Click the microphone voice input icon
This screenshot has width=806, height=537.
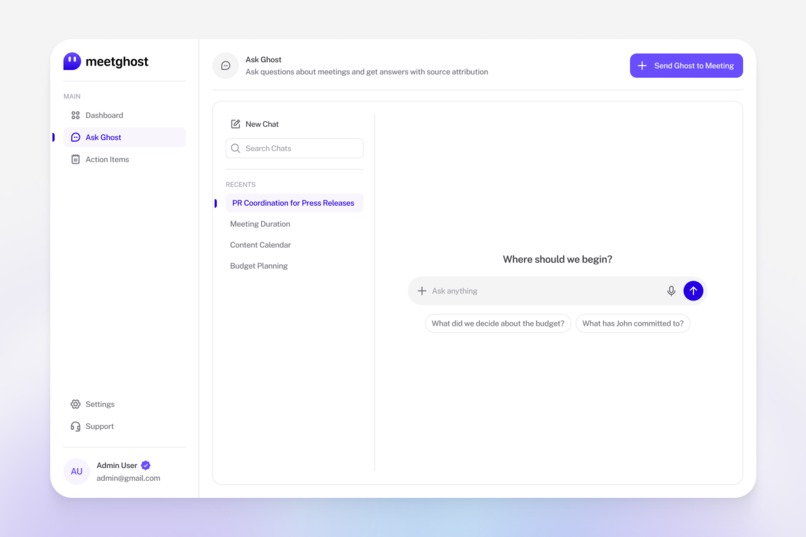[671, 291]
